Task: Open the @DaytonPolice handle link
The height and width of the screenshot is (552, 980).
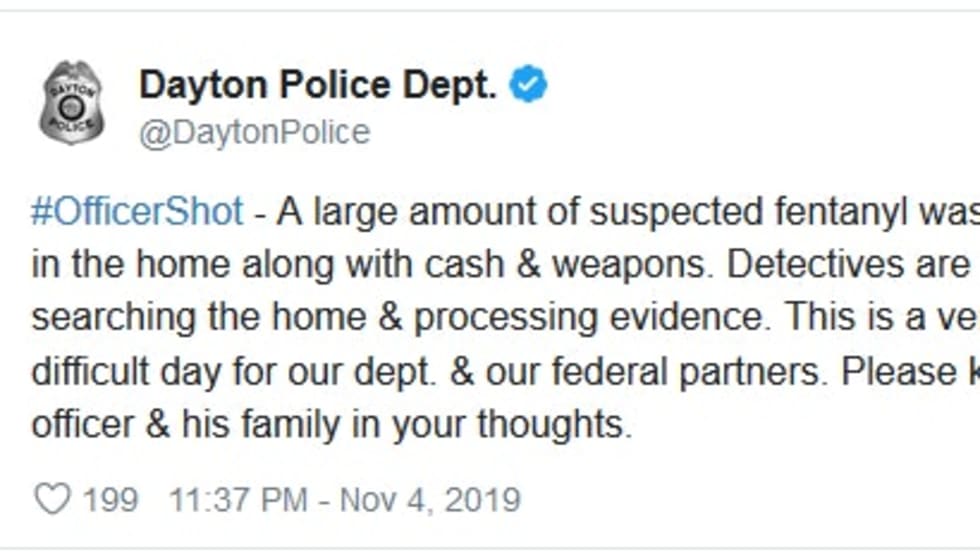Action: (254, 132)
